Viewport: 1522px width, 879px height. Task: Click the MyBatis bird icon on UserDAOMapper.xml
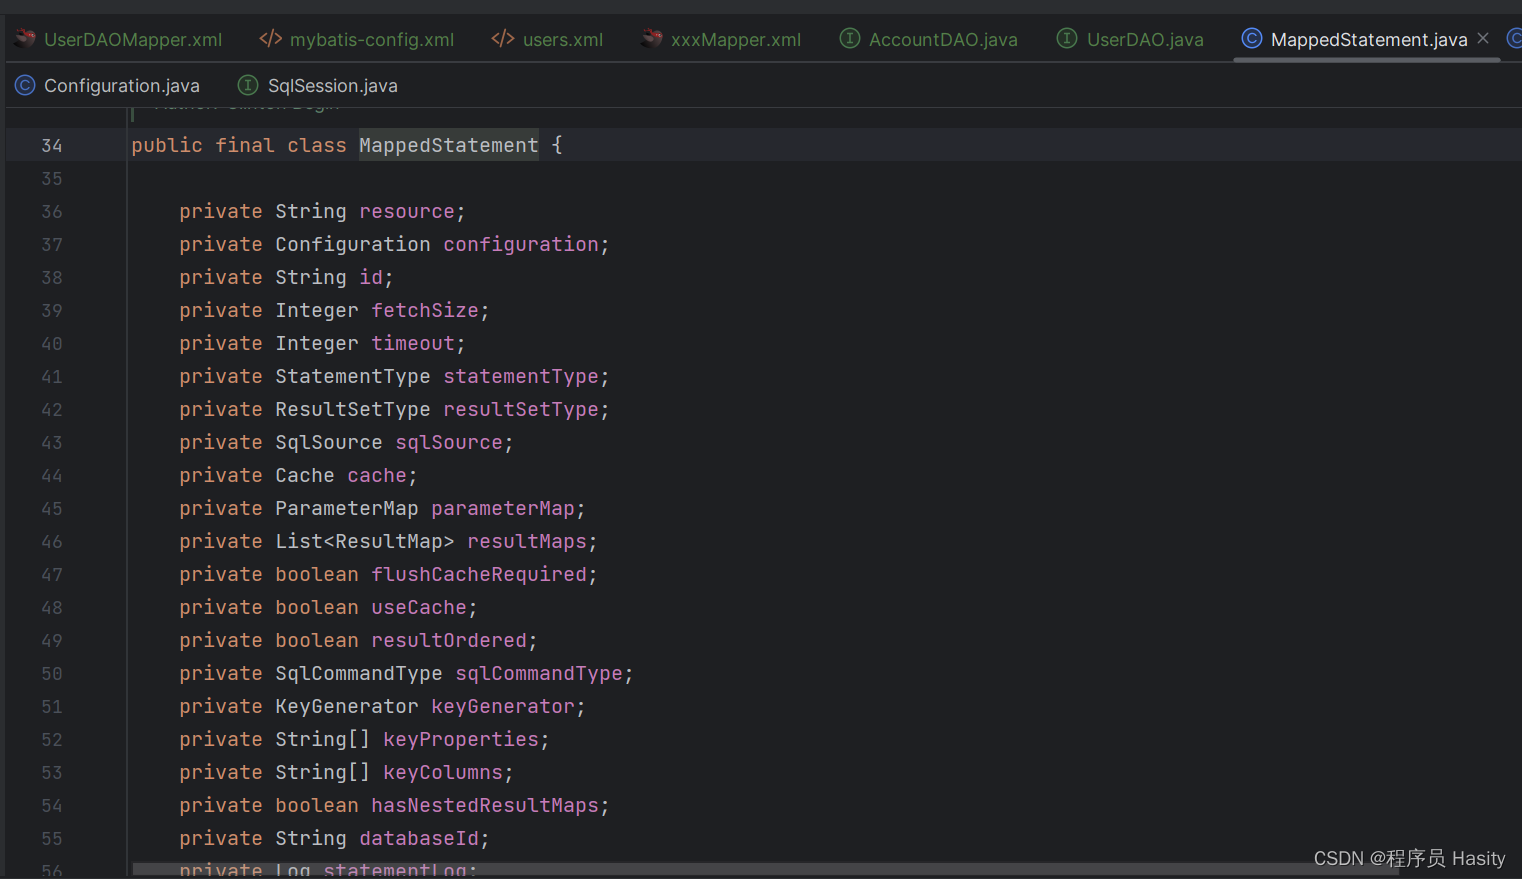pyautogui.click(x=25, y=39)
